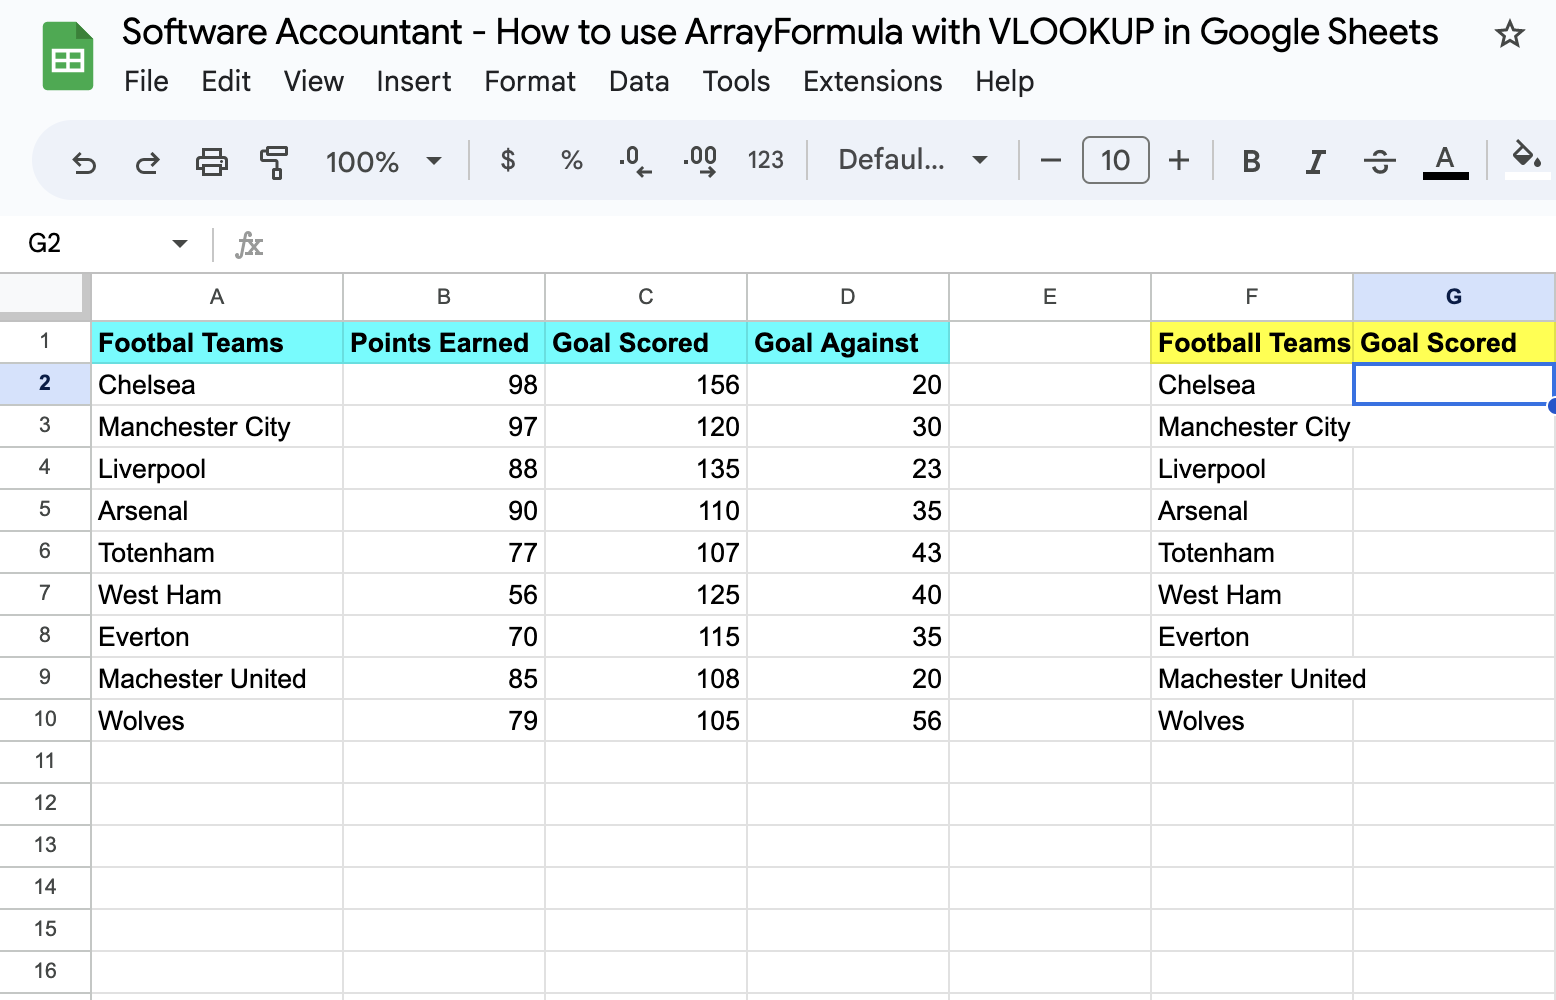The width and height of the screenshot is (1556, 1000).
Task: Select Everton in column F
Action: tap(1252, 636)
